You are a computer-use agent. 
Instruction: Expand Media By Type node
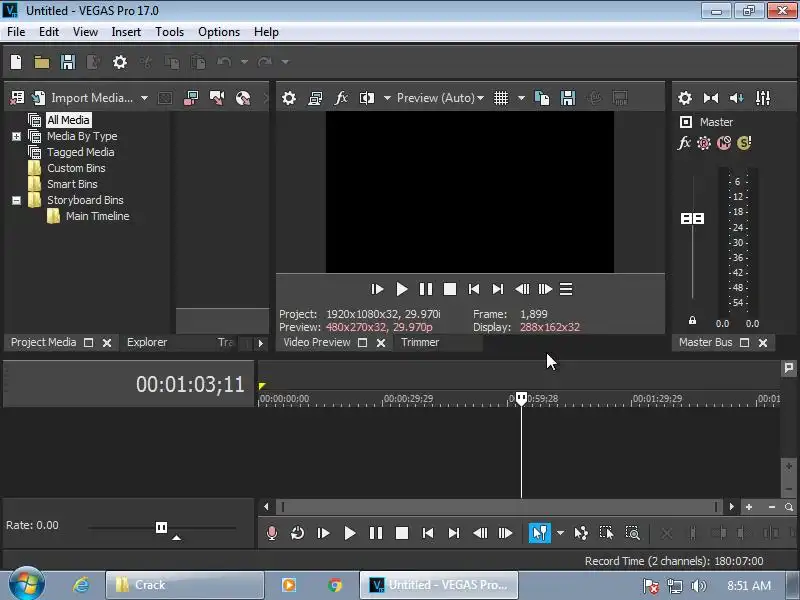tap(16, 136)
